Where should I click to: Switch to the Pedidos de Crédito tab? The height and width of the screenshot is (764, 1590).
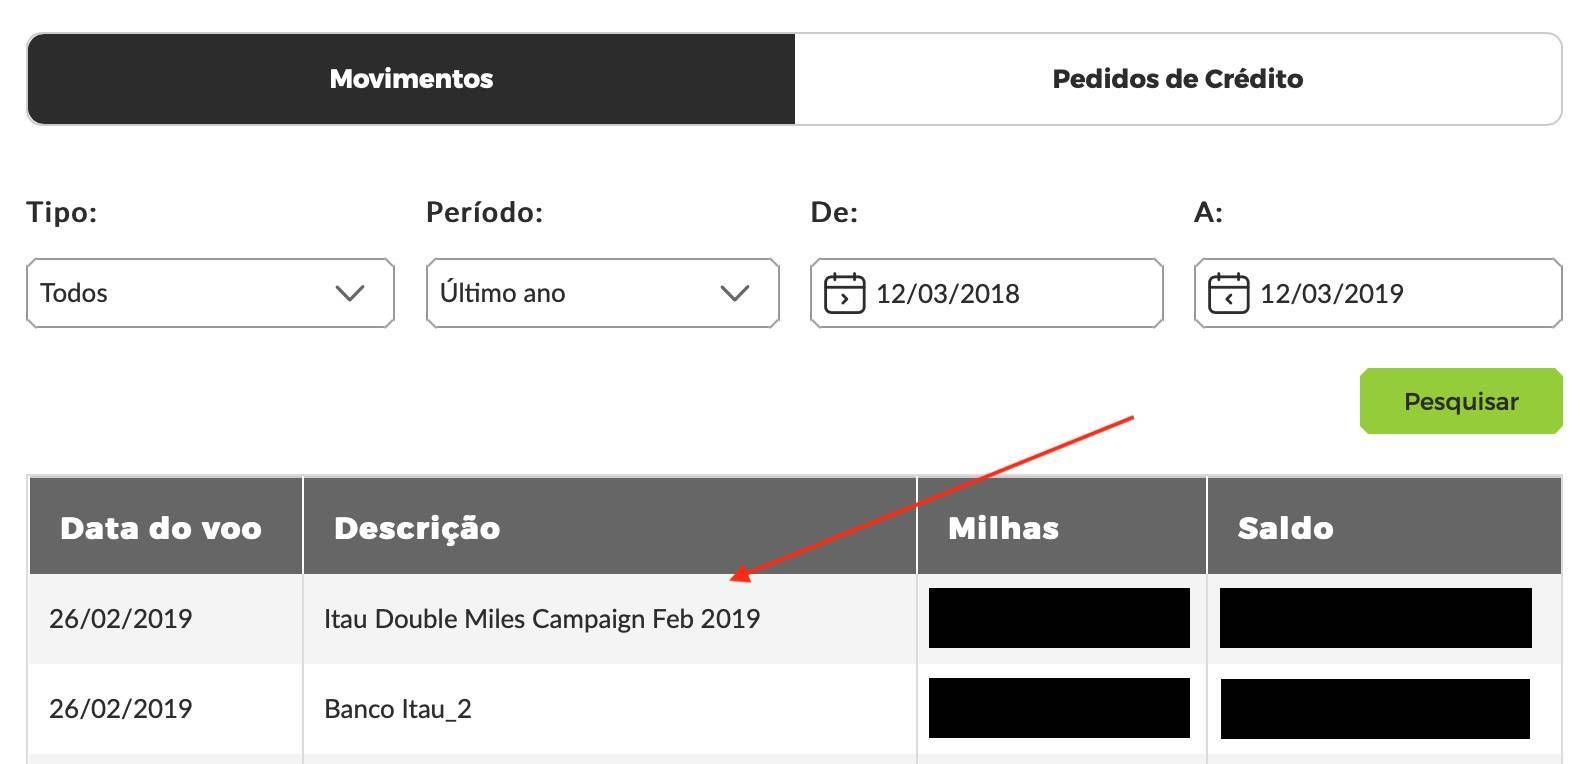(1178, 79)
